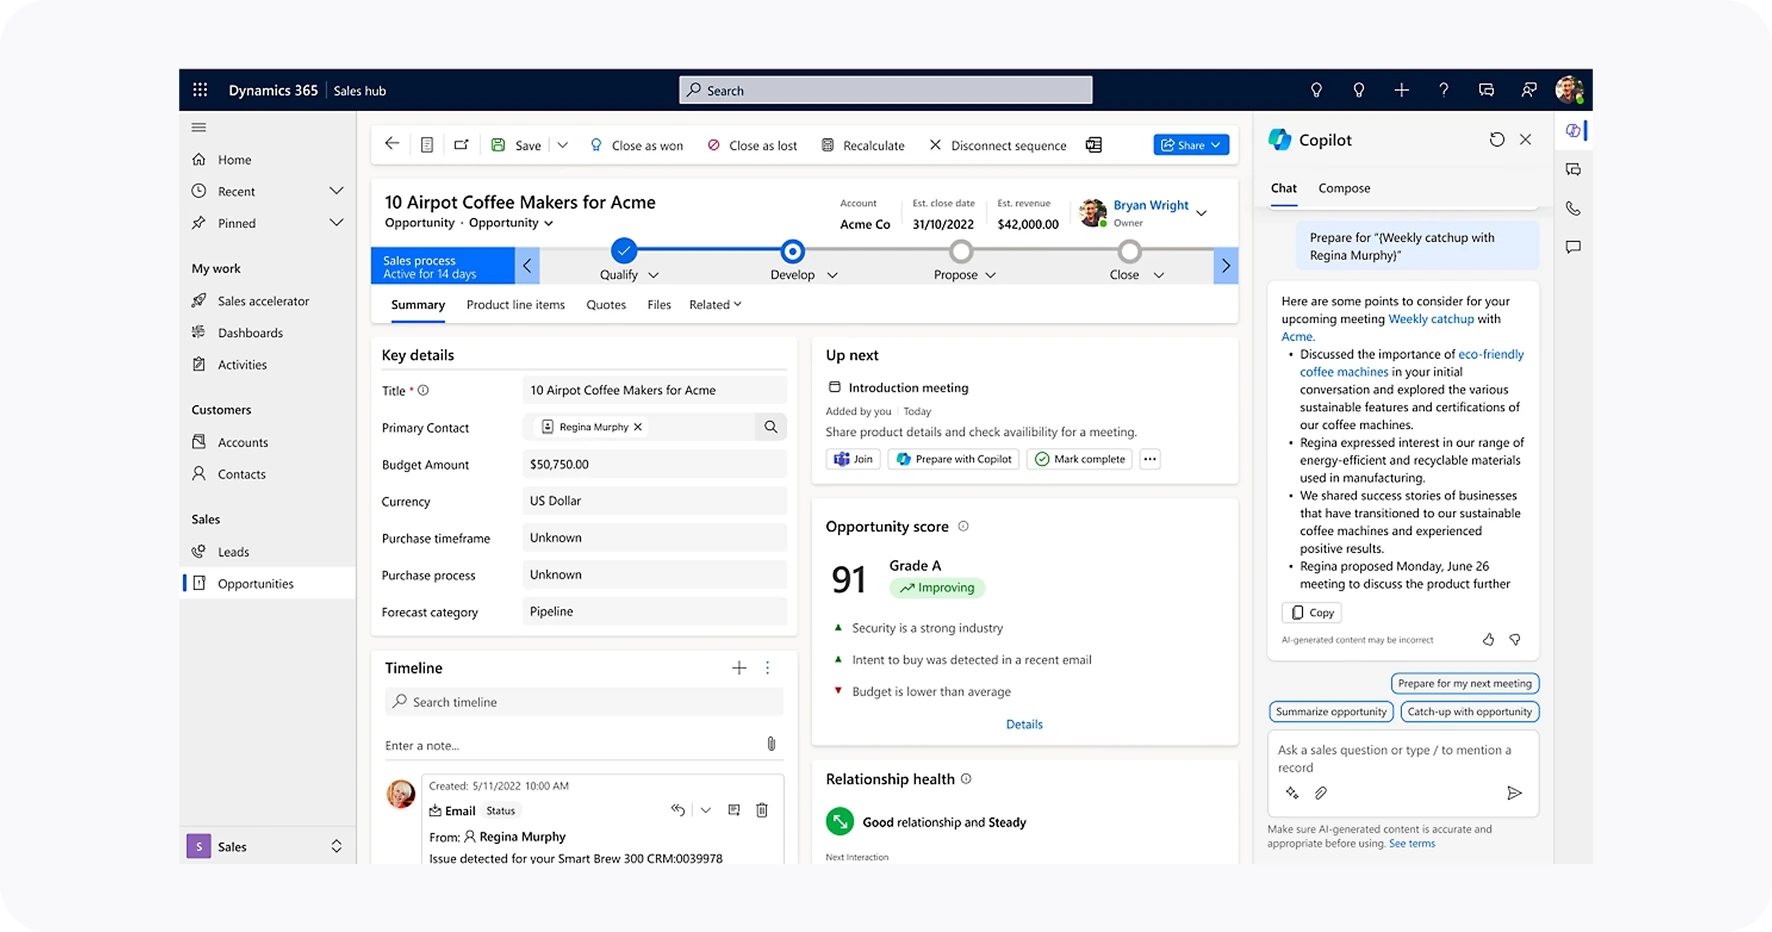The image size is (1772, 932).
Task: Collapse the left navigation hamburger menu
Action: (x=199, y=127)
